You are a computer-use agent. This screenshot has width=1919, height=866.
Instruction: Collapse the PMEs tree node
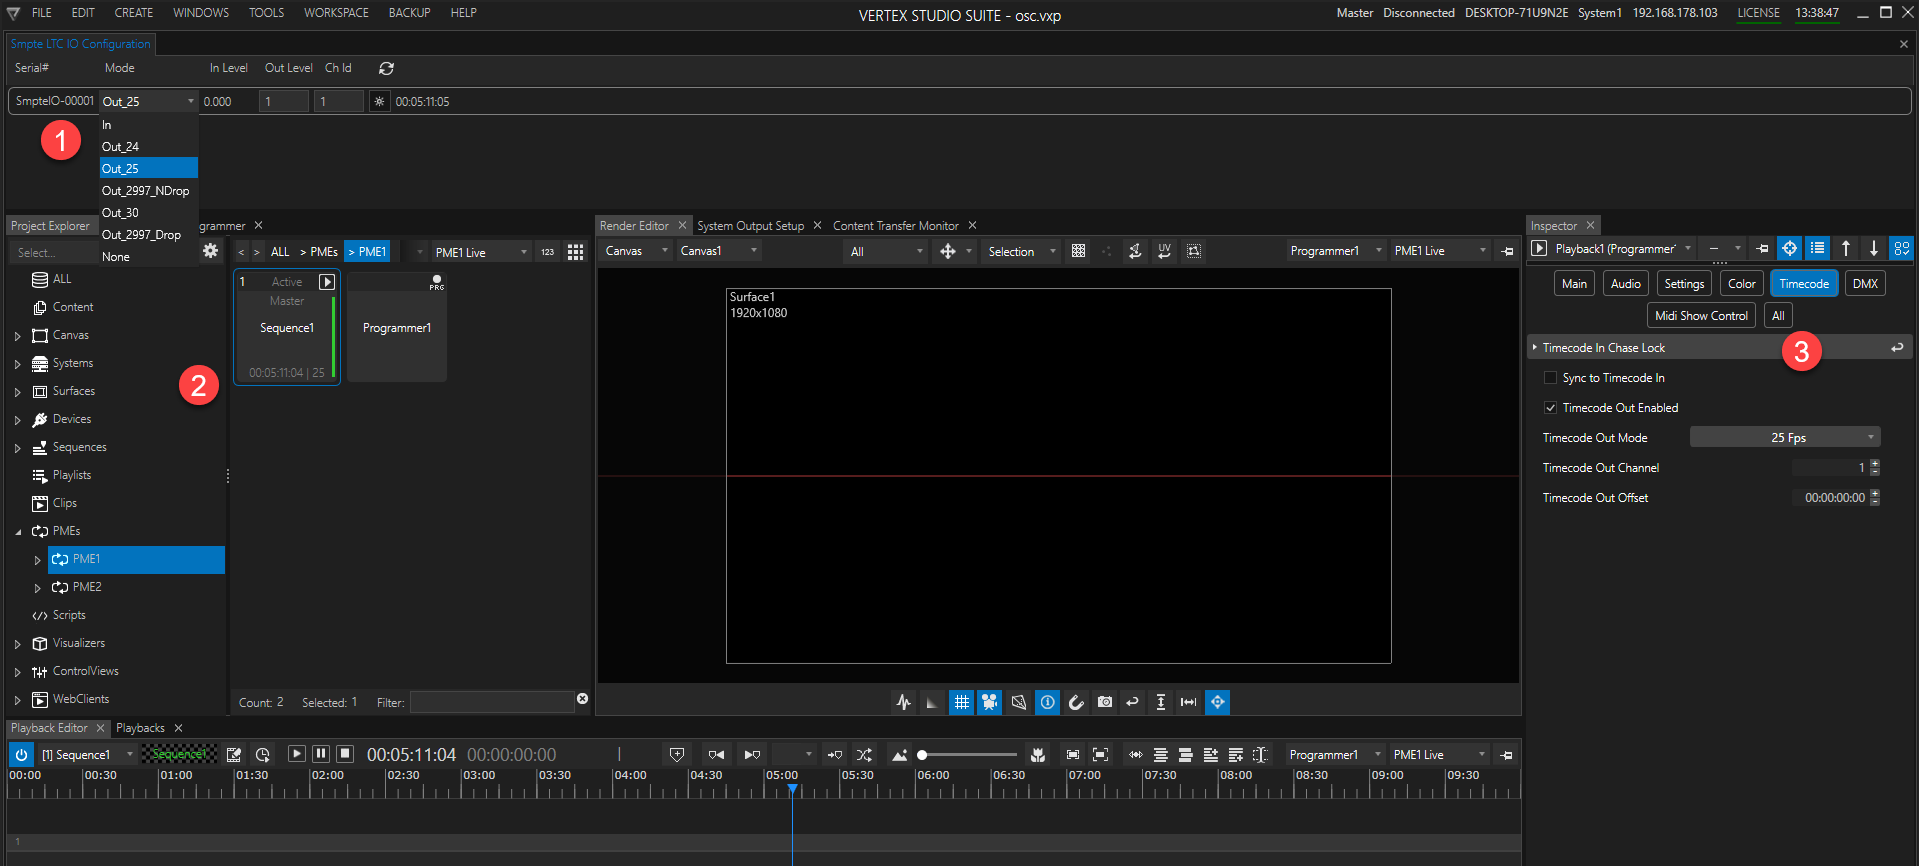point(18,532)
